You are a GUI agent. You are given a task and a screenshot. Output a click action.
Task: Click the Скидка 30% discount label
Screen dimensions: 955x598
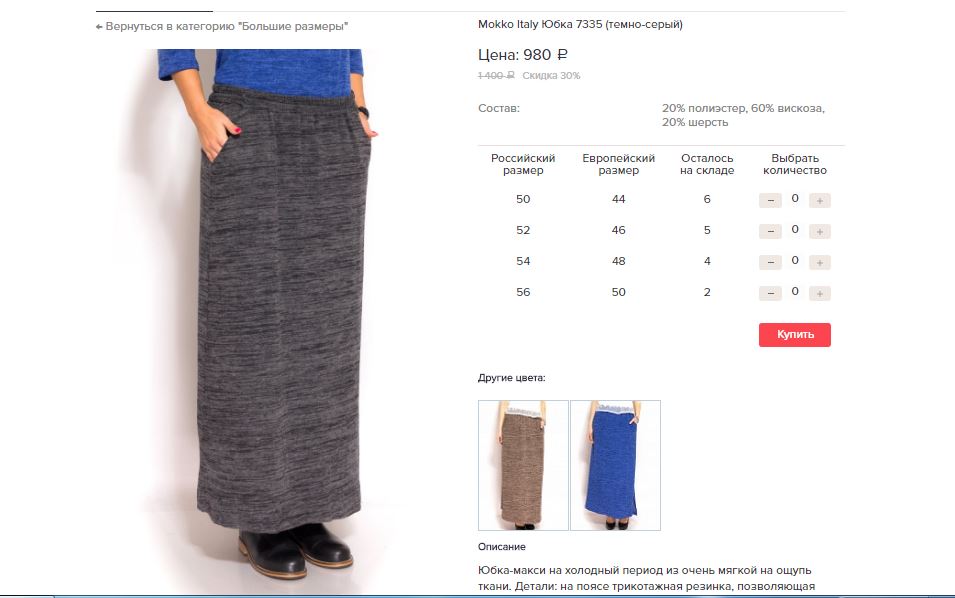coord(551,76)
